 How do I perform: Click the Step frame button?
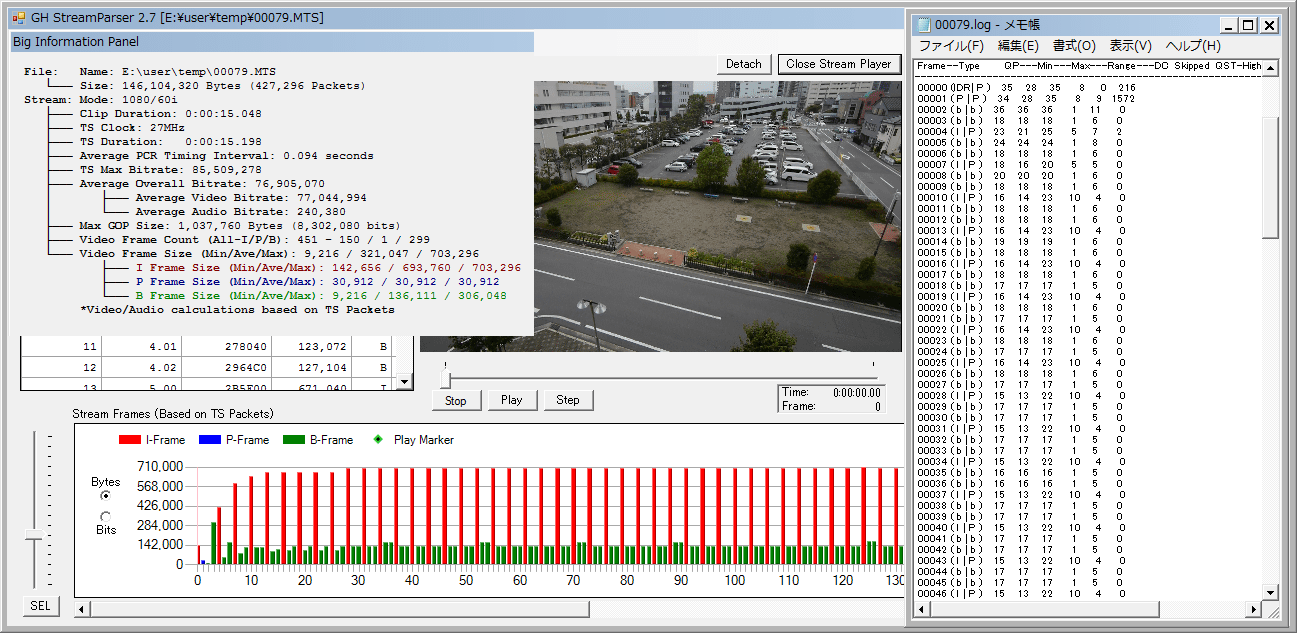567,400
